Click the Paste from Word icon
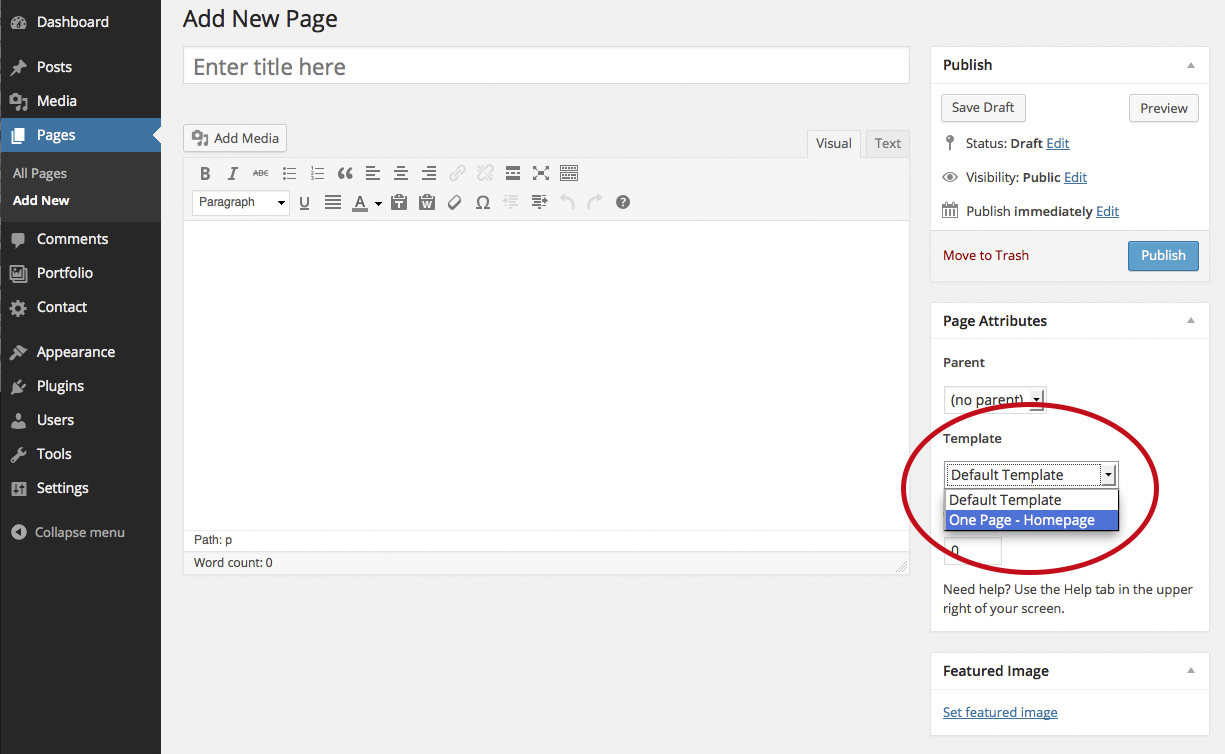Viewport: 1225px width, 754px height. pyautogui.click(x=427, y=202)
